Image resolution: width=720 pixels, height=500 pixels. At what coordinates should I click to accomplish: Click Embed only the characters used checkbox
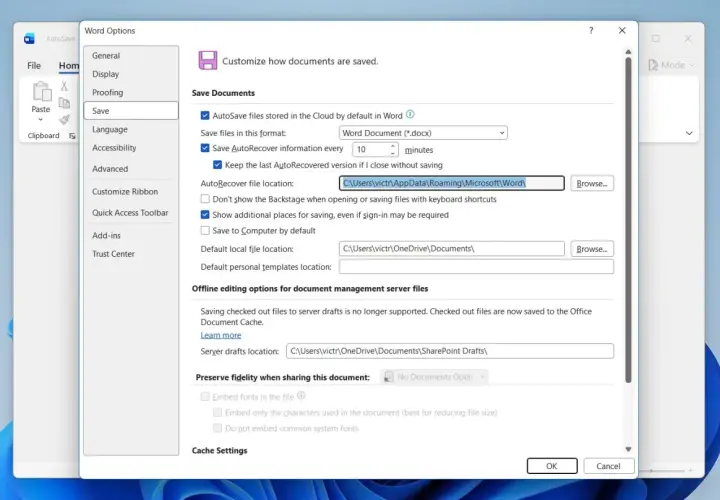click(217, 412)
